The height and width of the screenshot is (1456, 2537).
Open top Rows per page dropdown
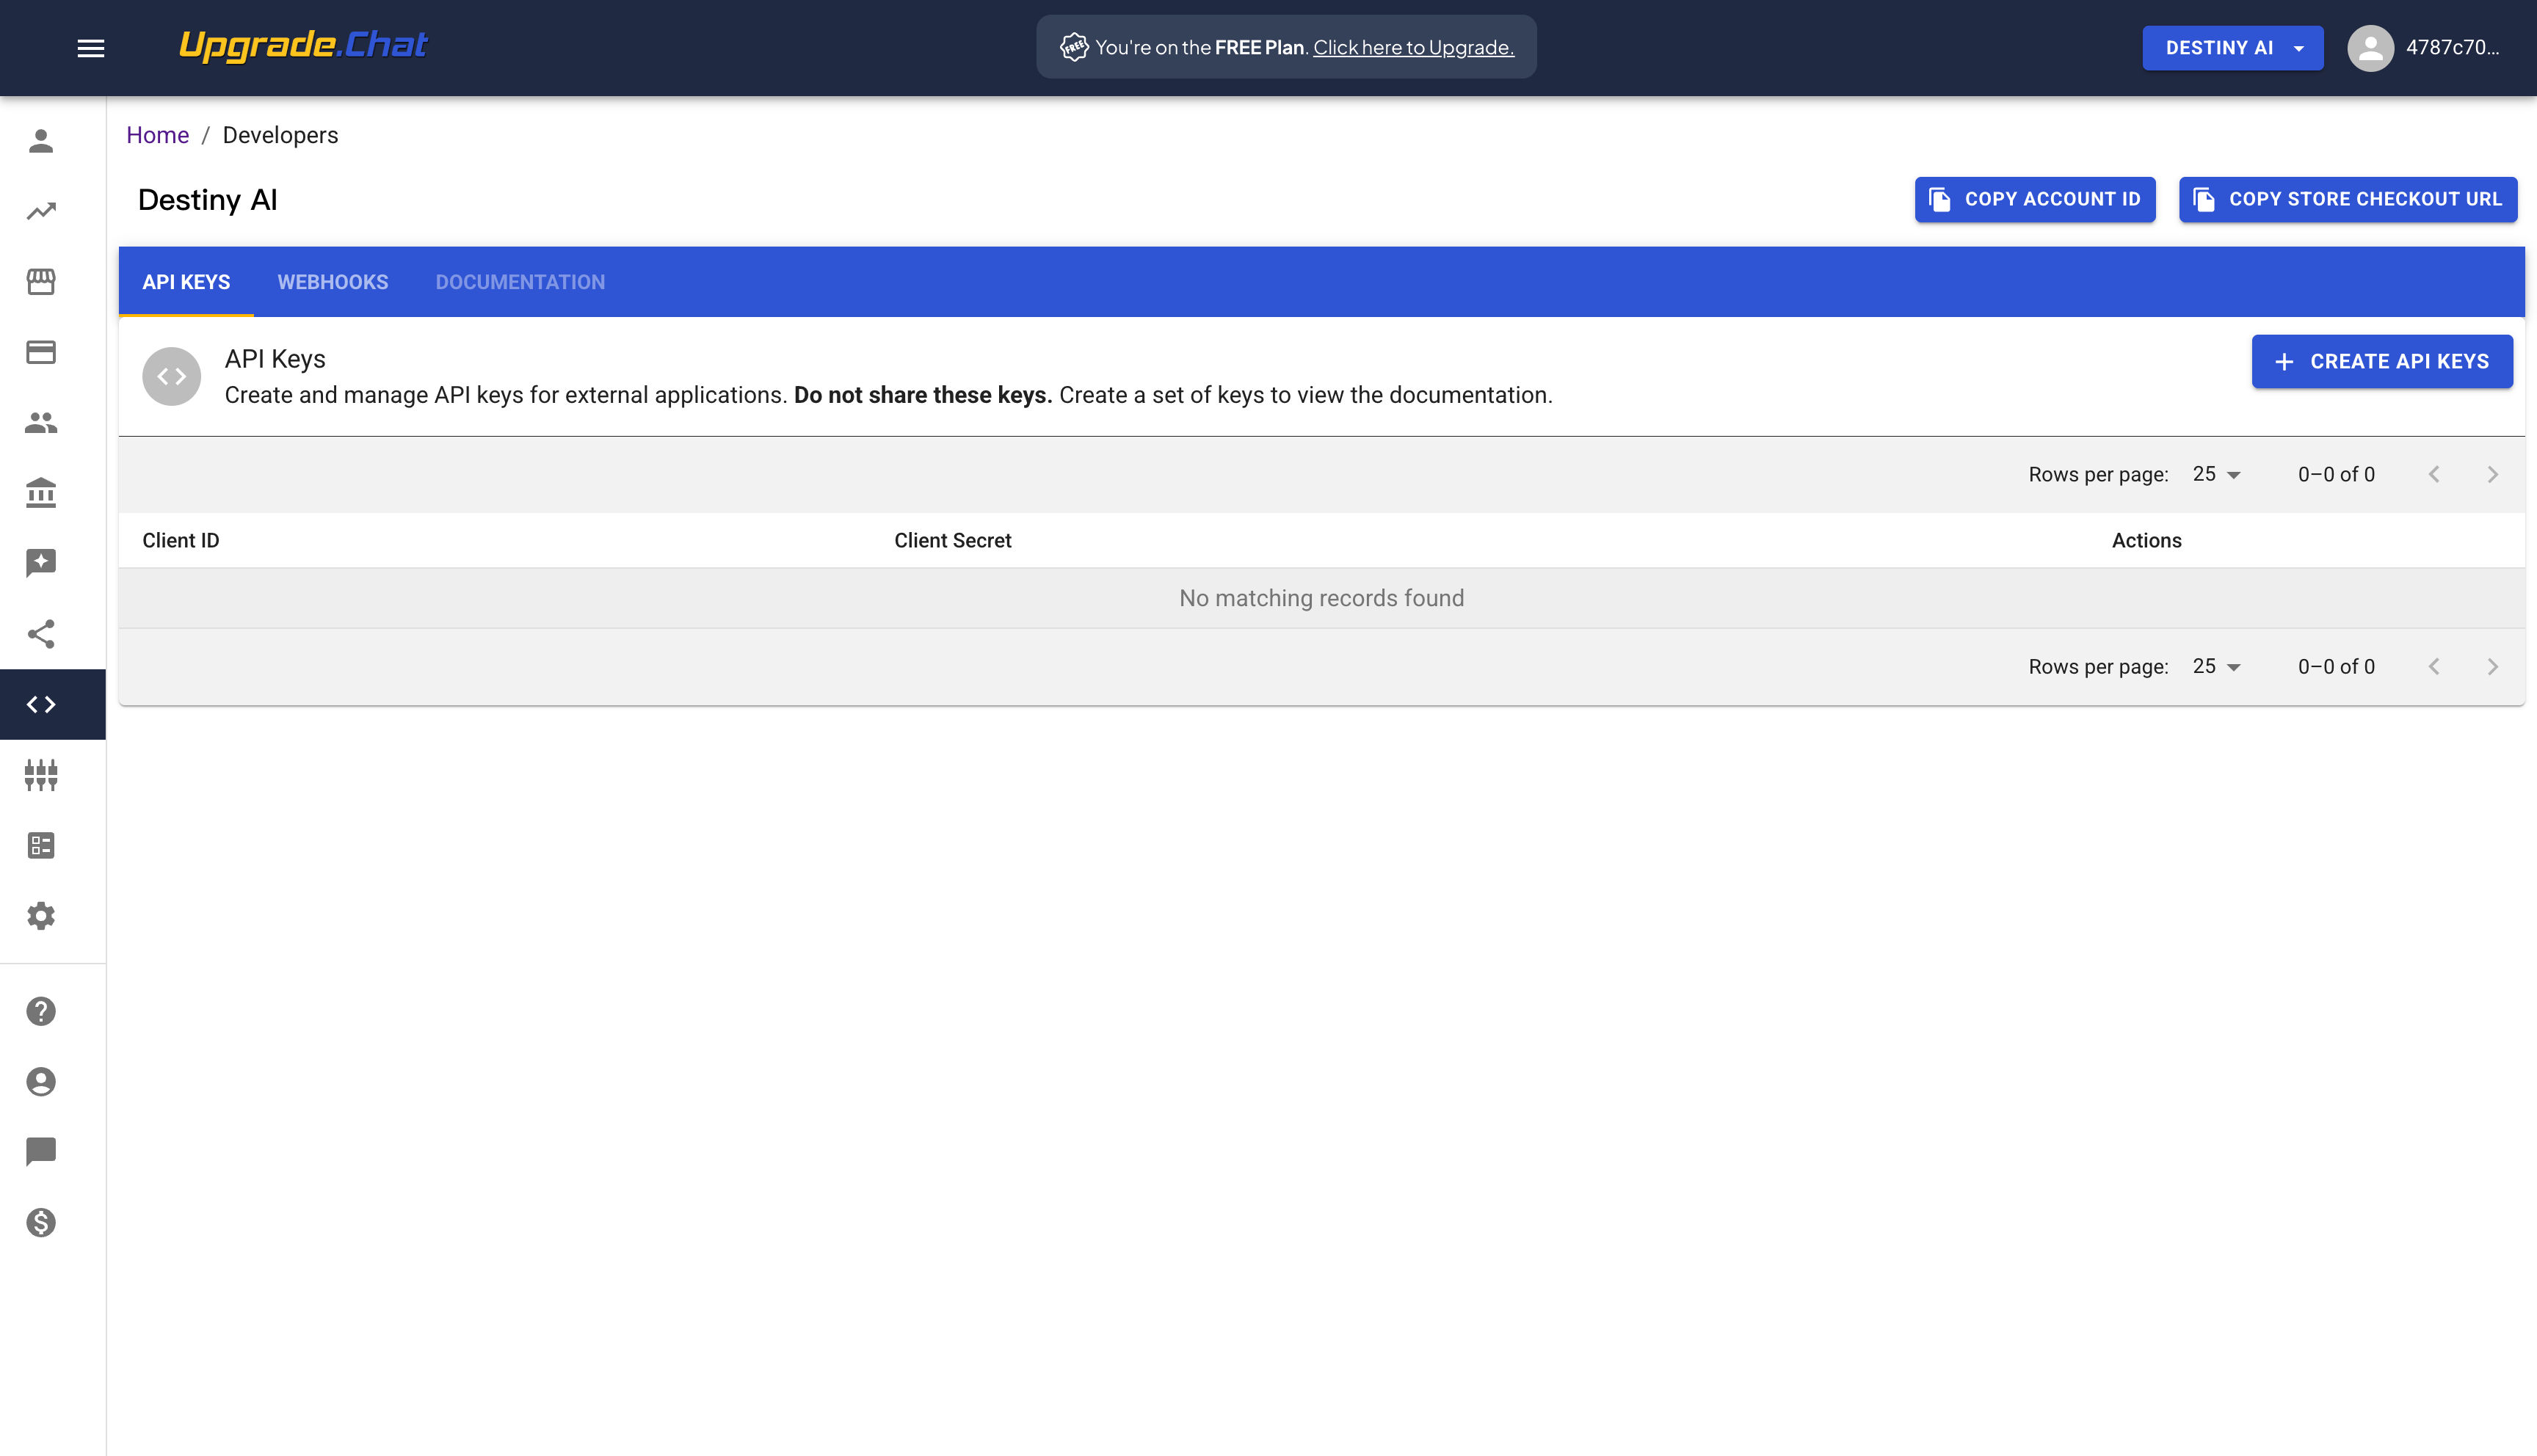click(2216, 474)
